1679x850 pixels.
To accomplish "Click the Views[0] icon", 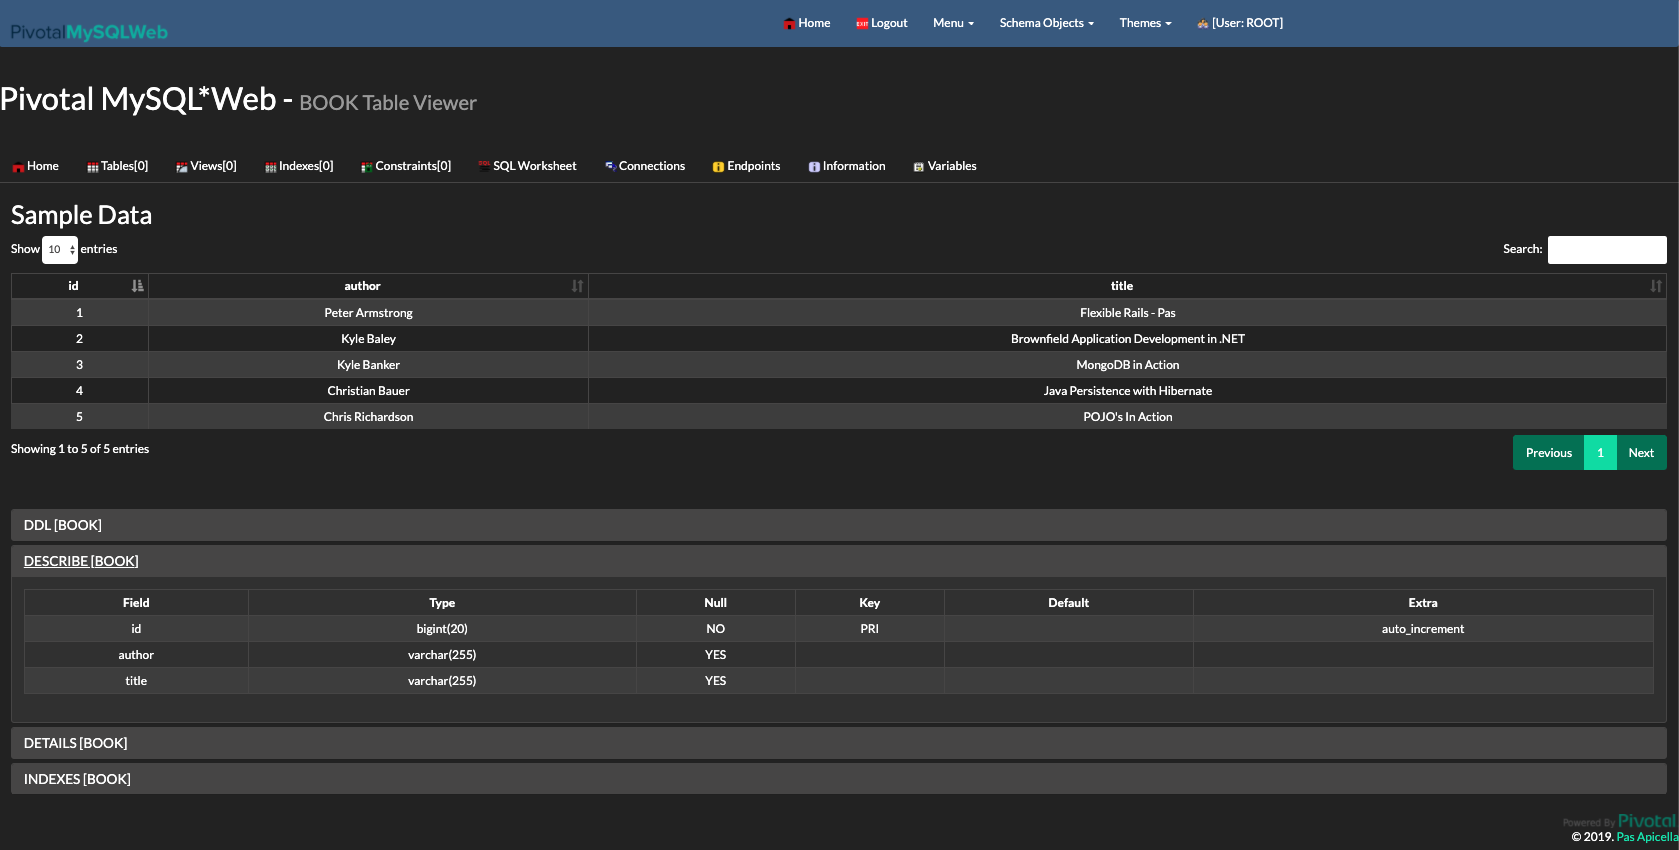I will pos(182,167).
